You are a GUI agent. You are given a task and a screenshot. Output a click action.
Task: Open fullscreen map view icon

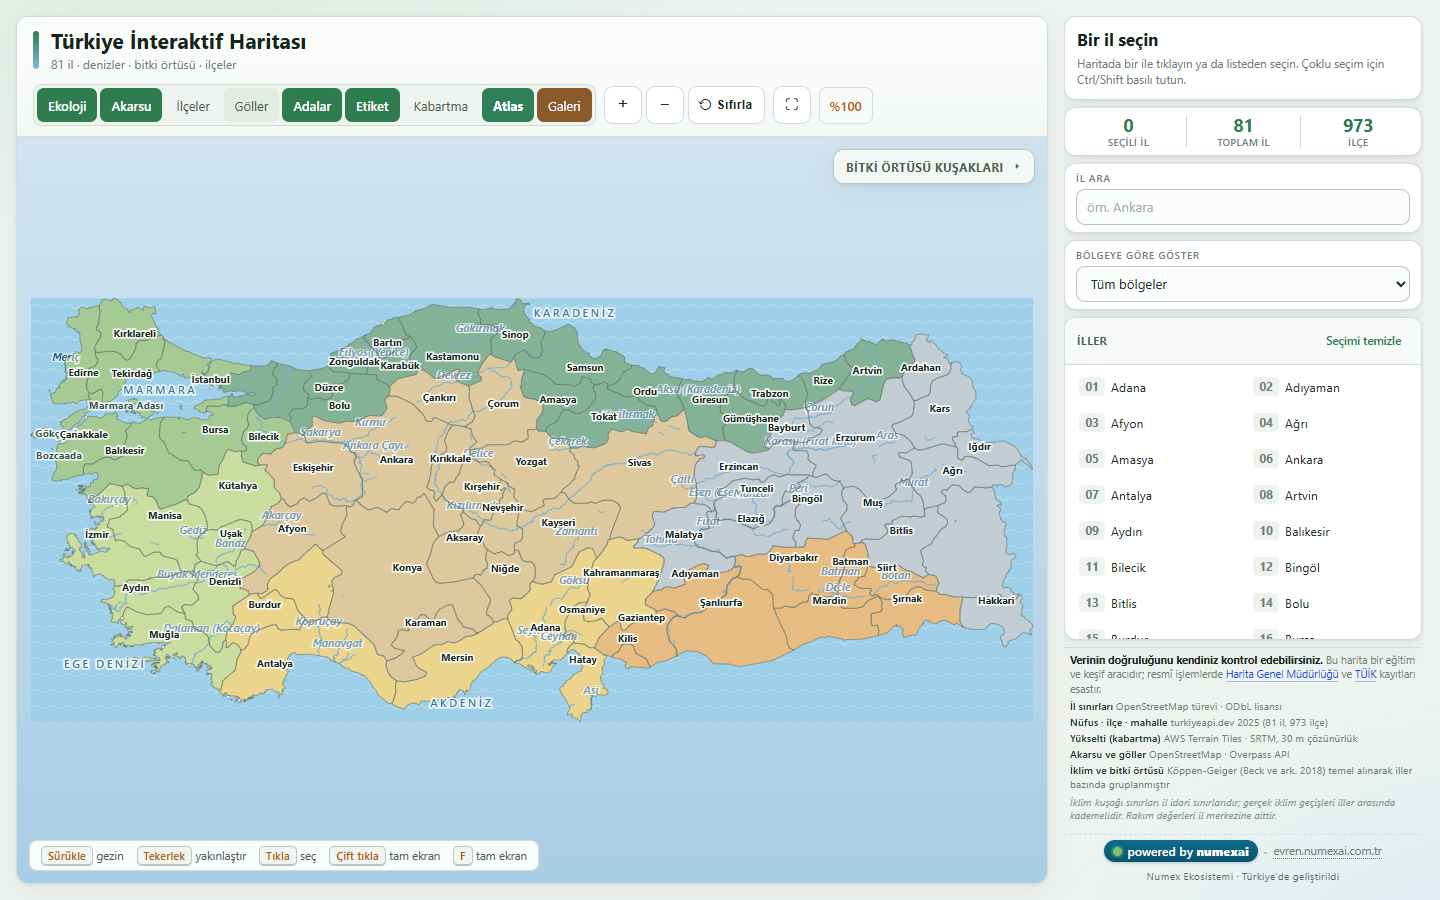tap(792, 105)
